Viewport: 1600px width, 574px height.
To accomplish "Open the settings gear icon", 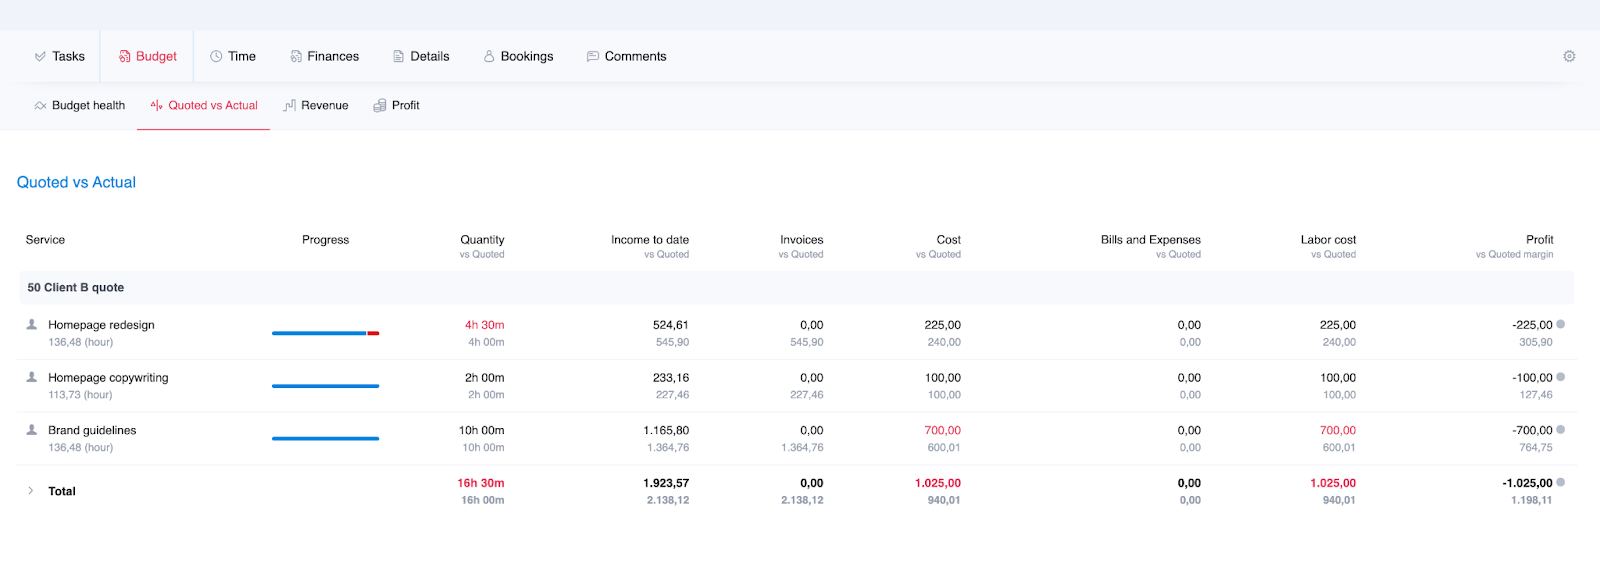I will [x=1569, y=56].
